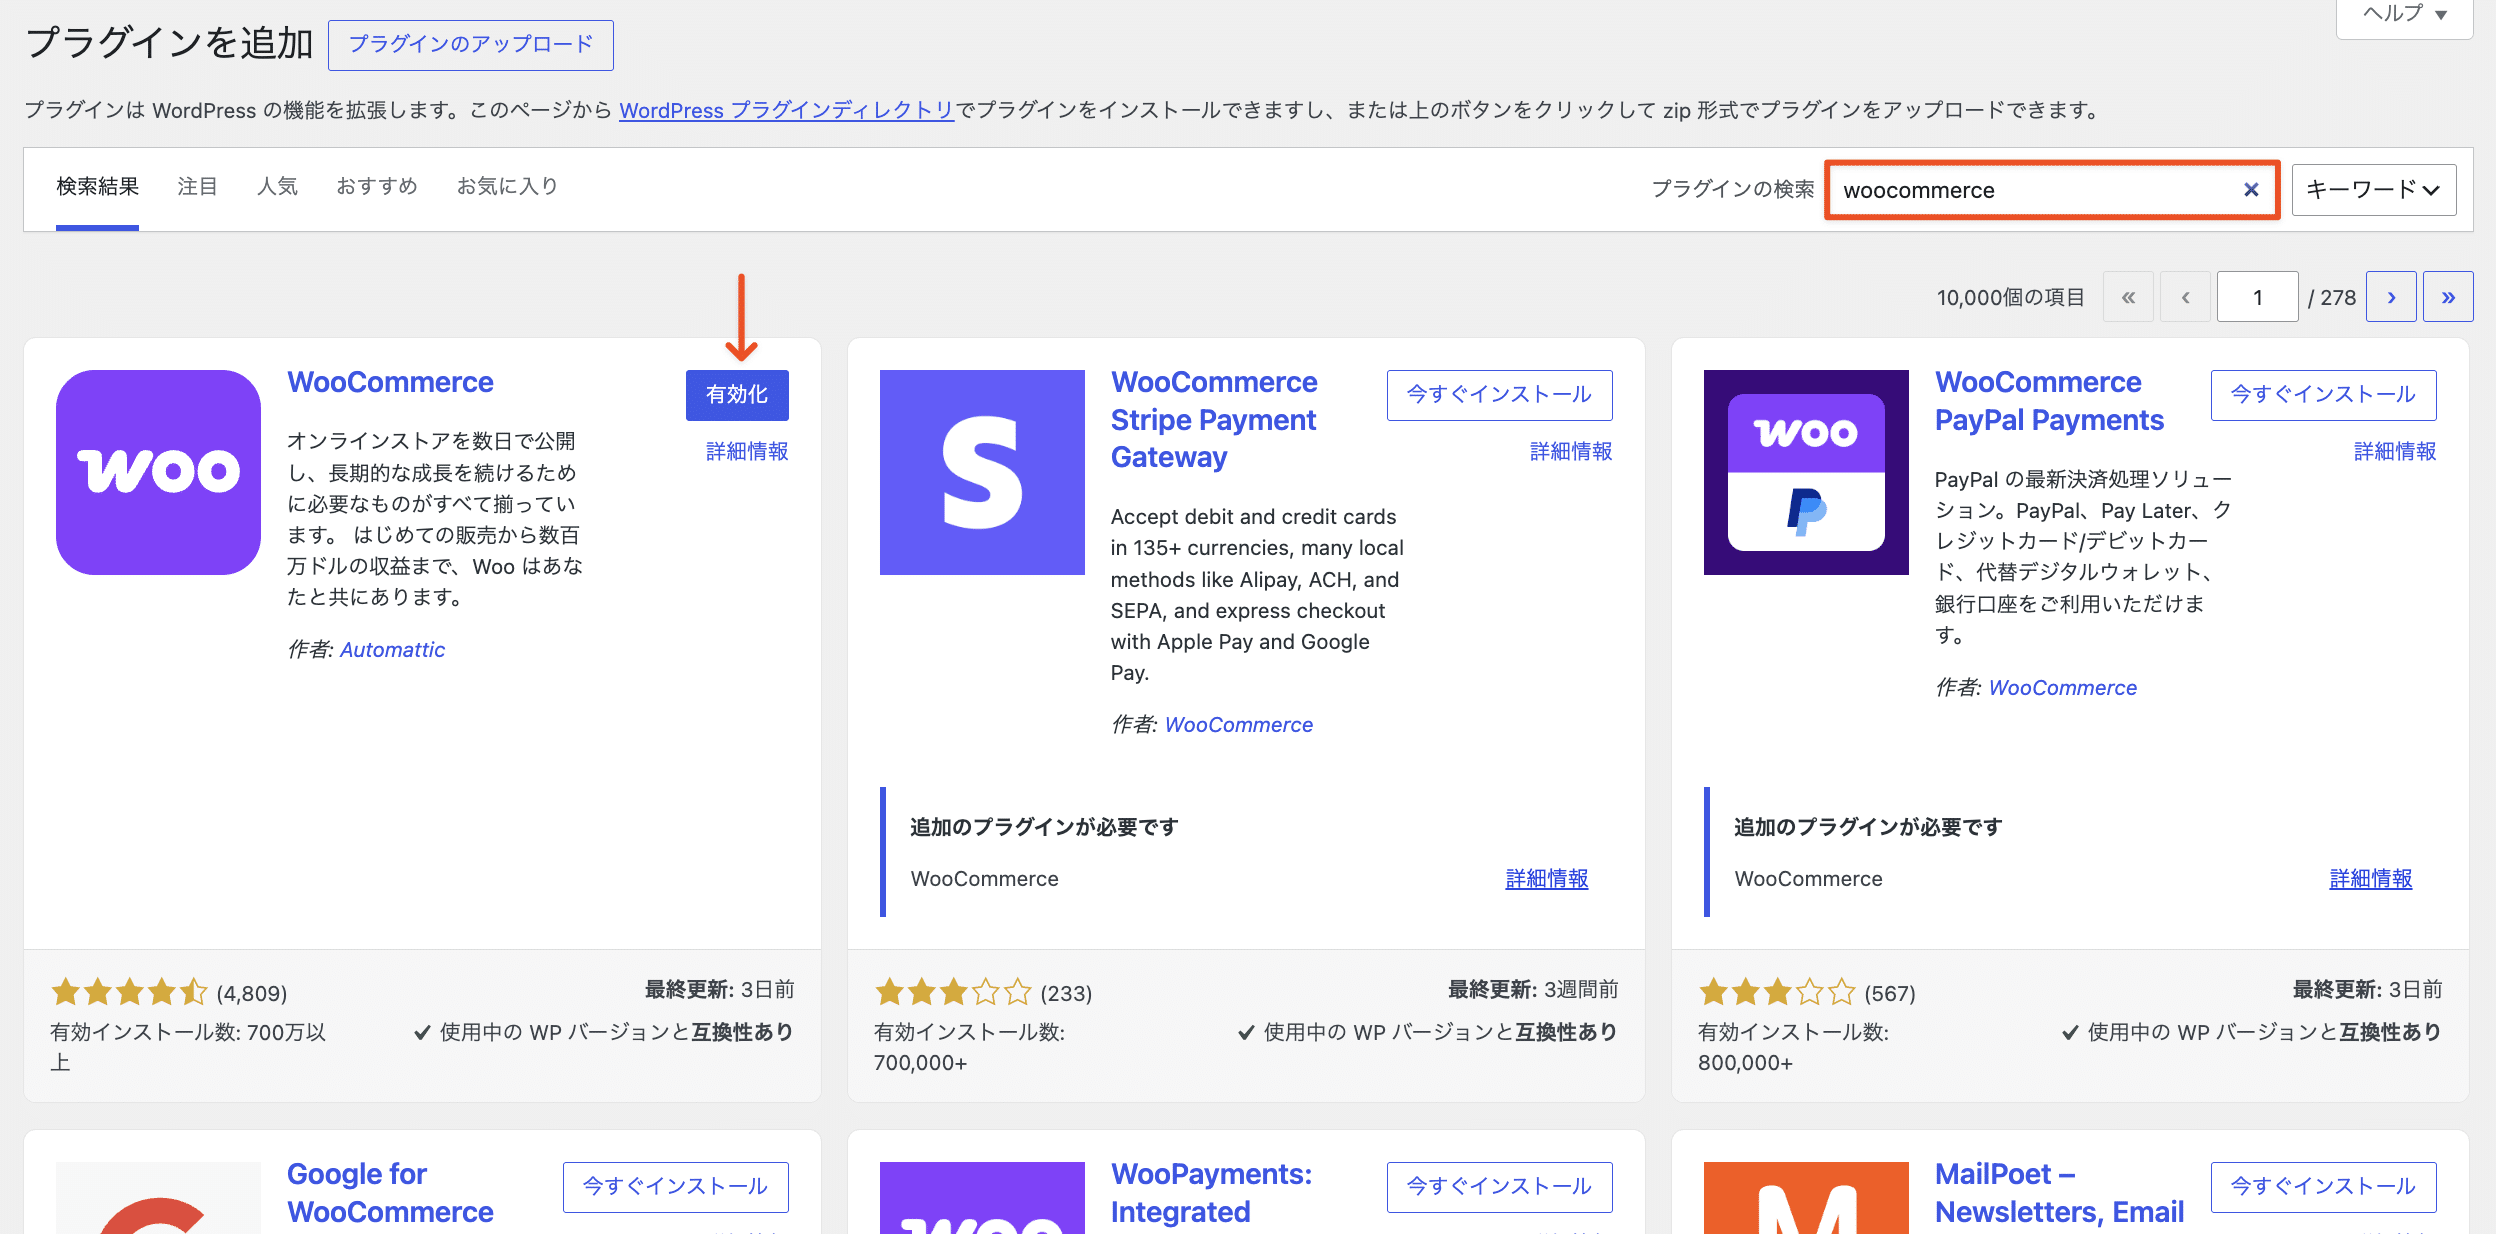Click 追加のプラグインが必要です in Stripe card

click(1044, 828)
